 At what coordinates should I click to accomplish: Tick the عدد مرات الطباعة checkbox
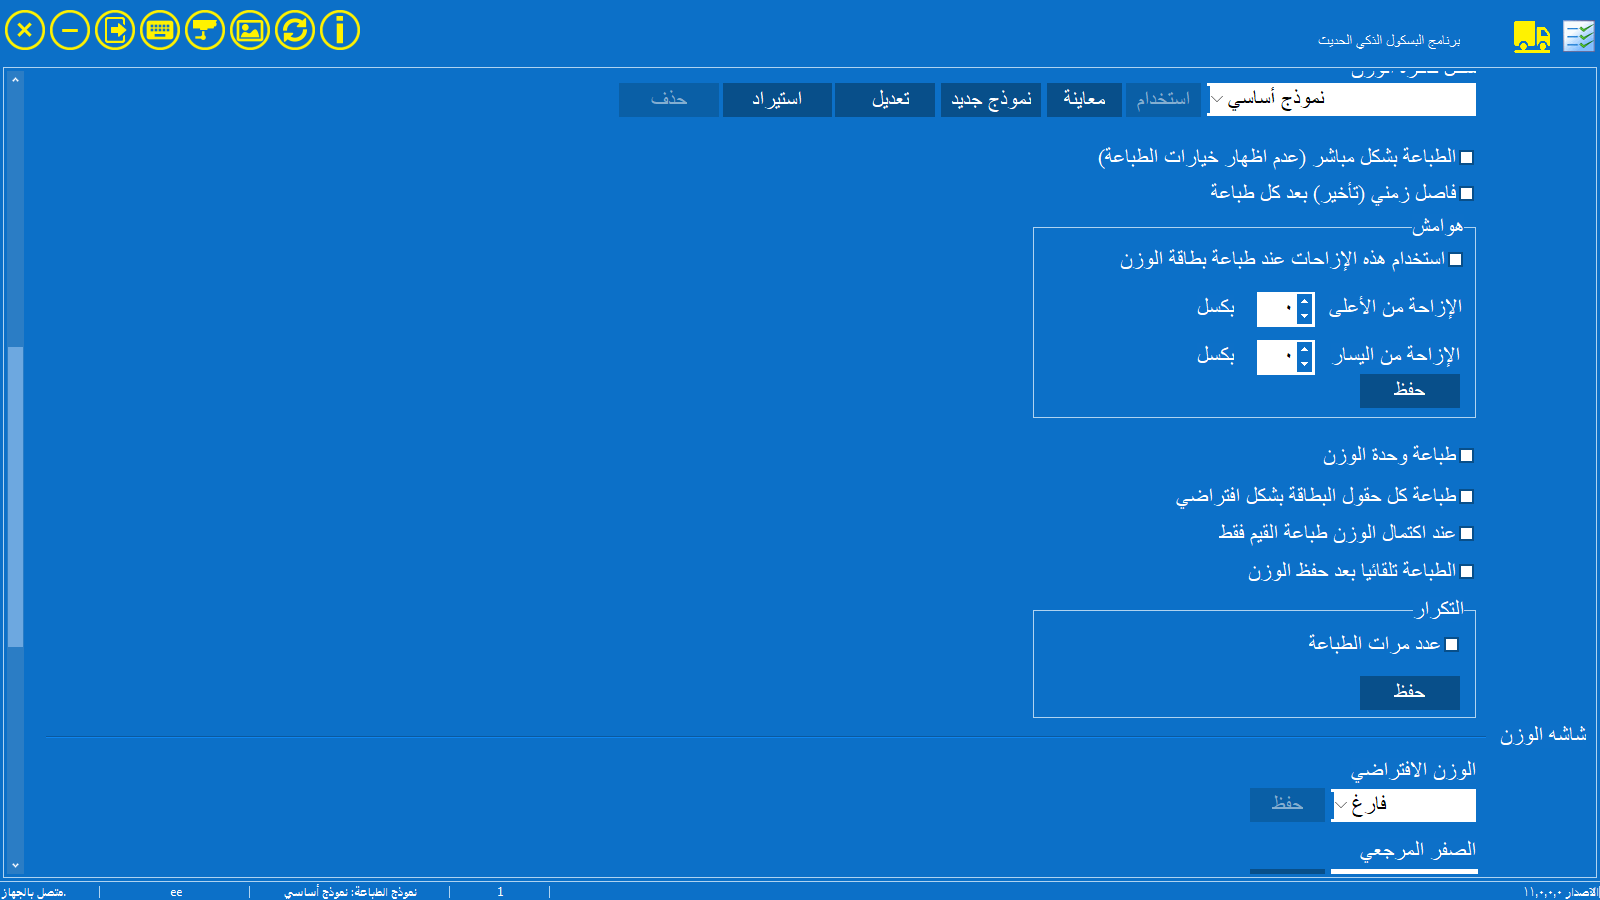[x=1452, y=645]
